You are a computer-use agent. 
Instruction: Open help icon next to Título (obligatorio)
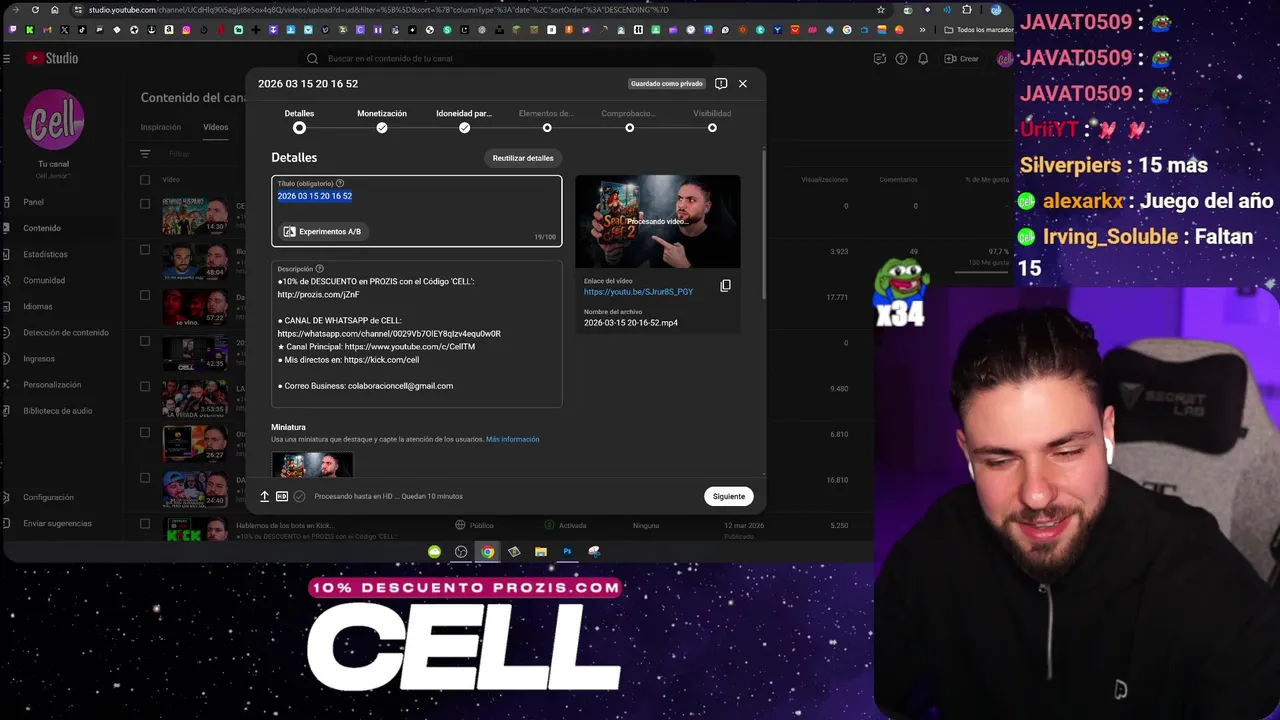coord(340,183)
